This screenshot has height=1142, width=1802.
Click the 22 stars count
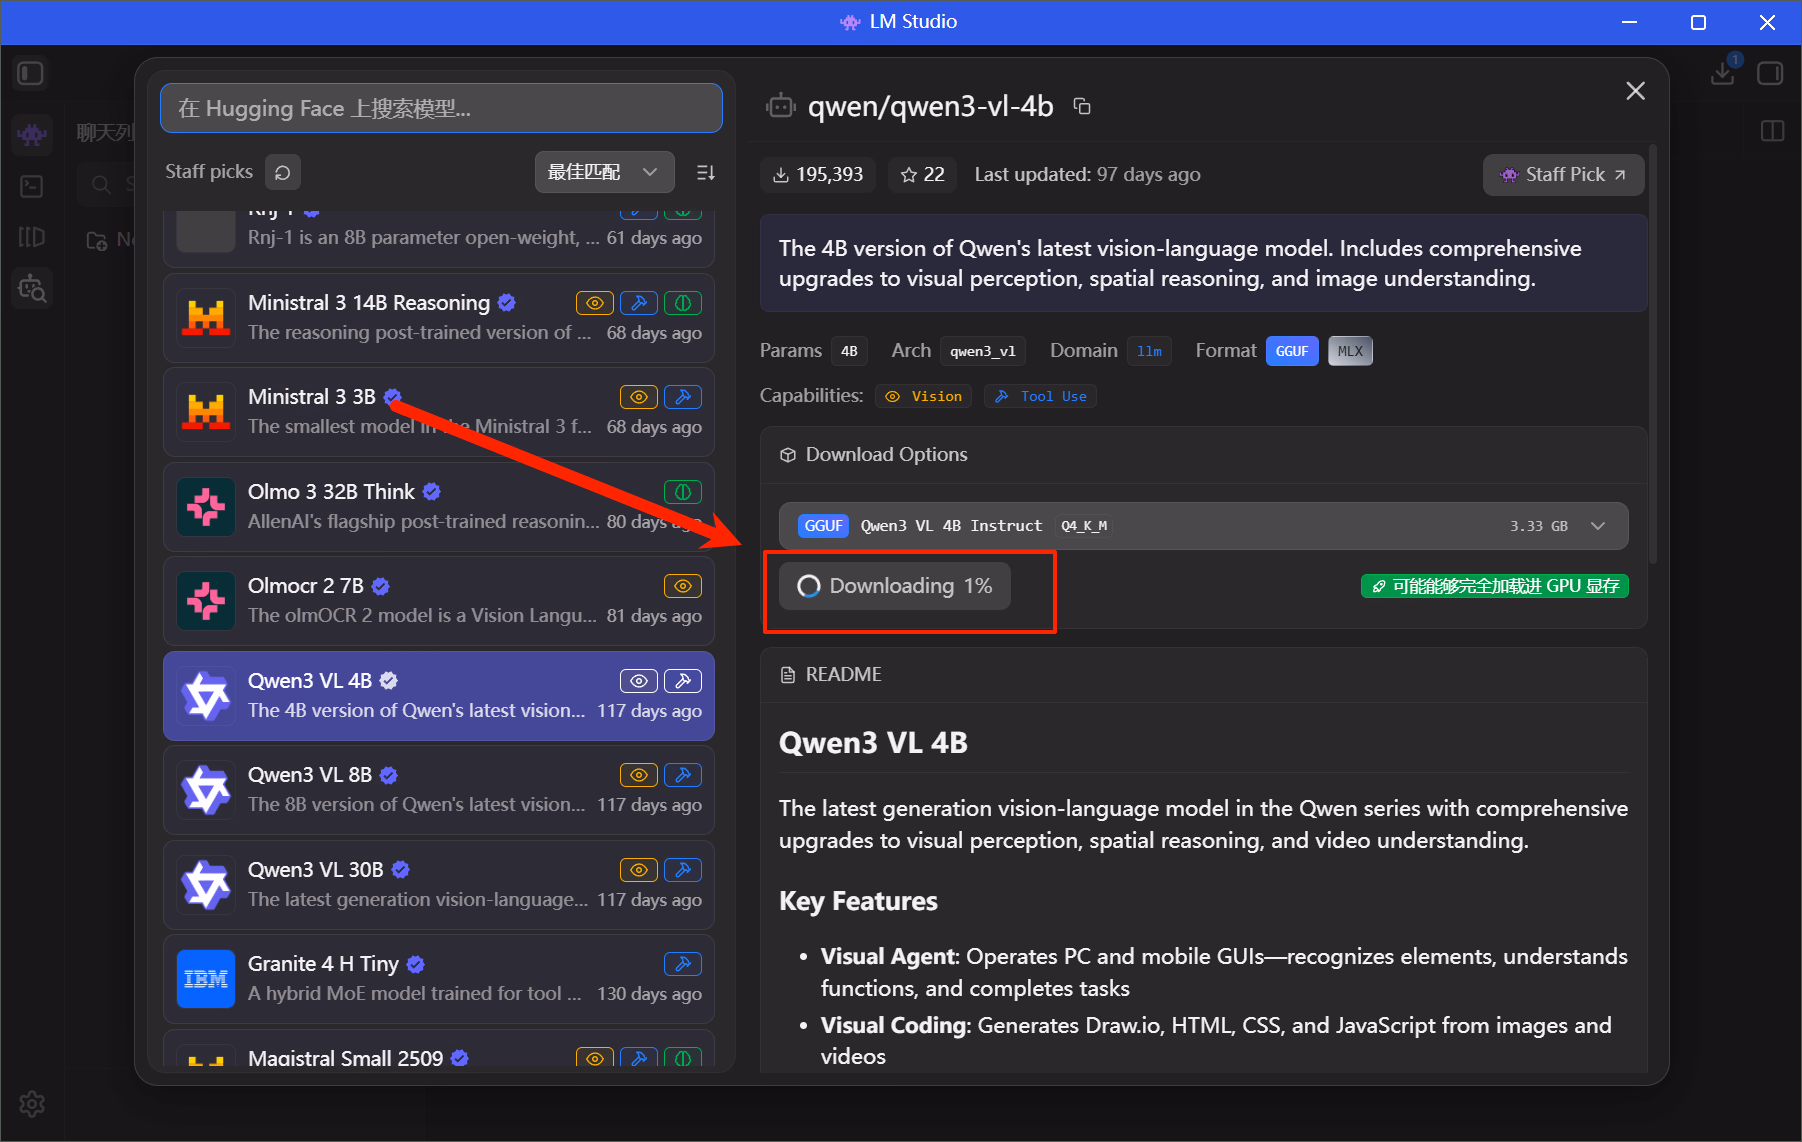point(922,175)
